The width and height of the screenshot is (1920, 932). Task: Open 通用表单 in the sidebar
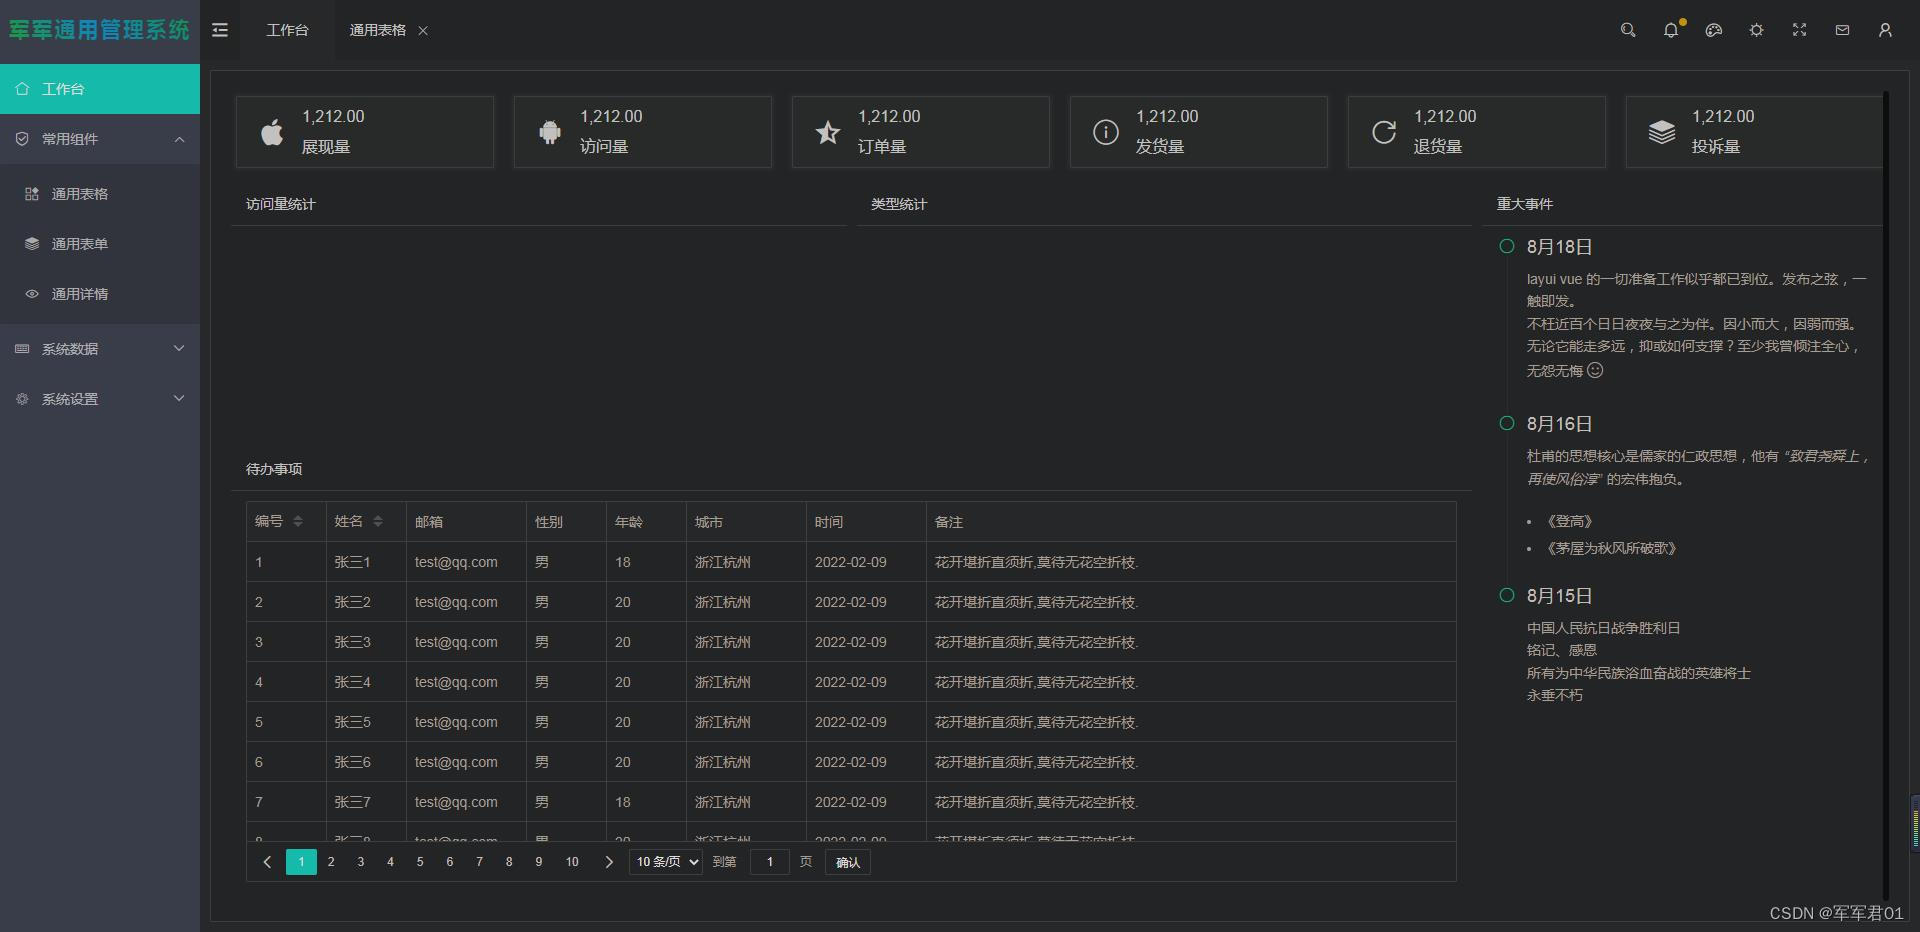[100, 244]
